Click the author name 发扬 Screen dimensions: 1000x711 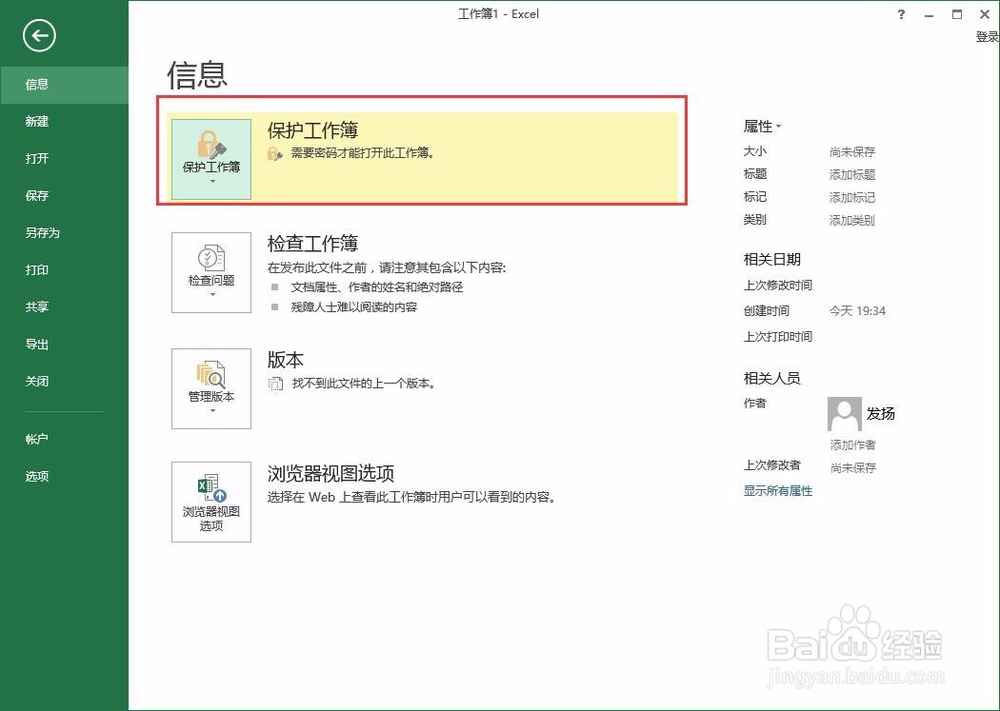pos(881,414)
